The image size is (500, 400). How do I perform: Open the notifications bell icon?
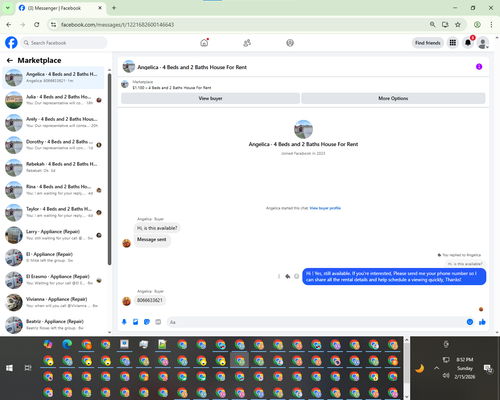pyautogui.click(x=468, y=43)
